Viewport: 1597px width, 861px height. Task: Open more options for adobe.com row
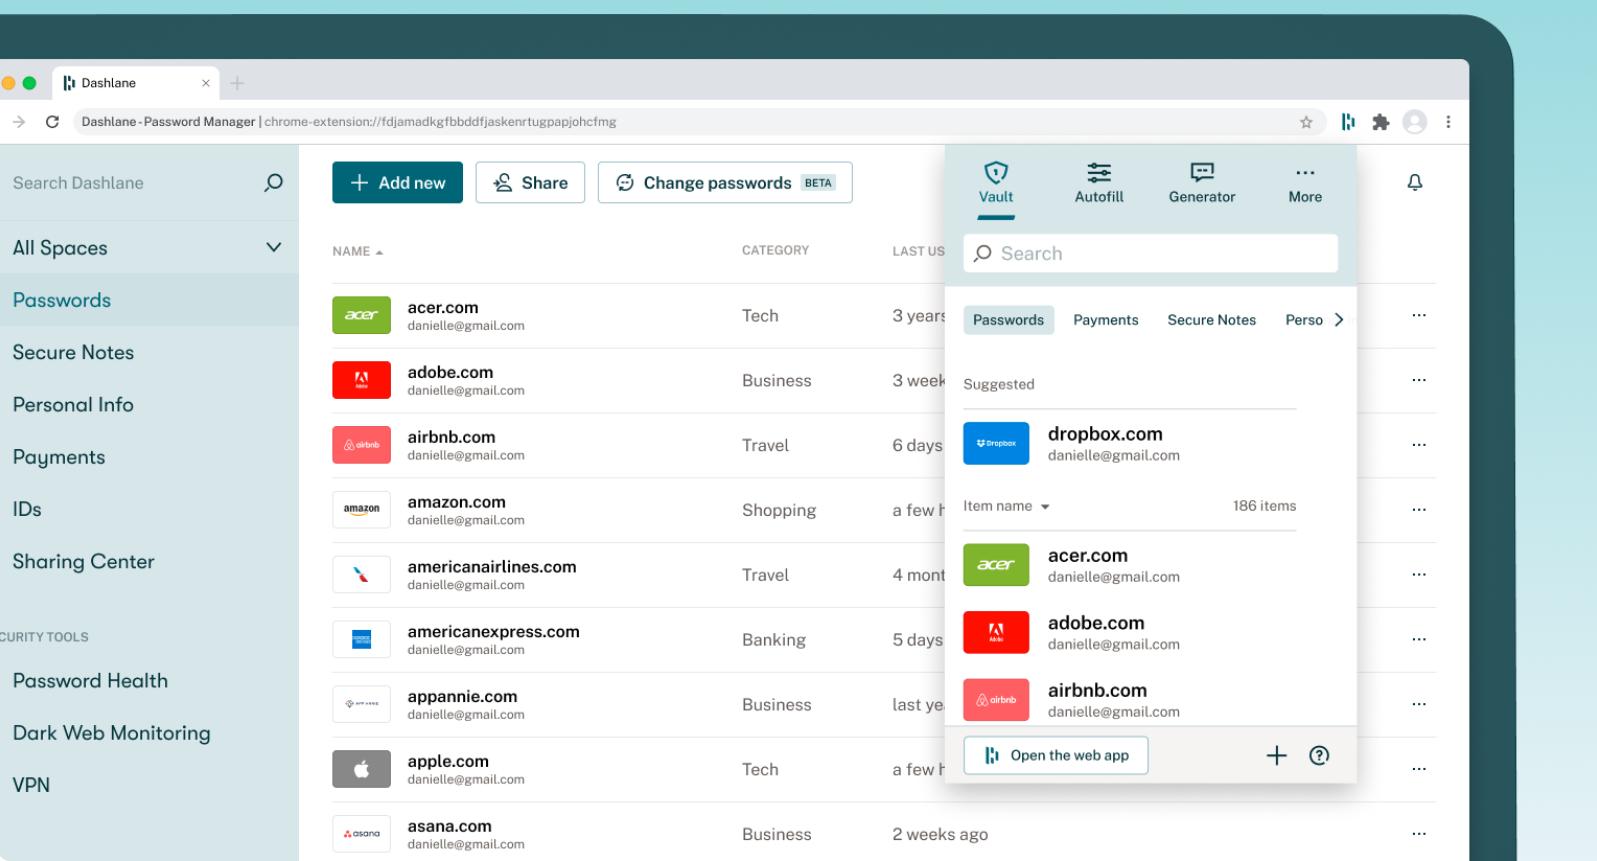click(1419, 380)
